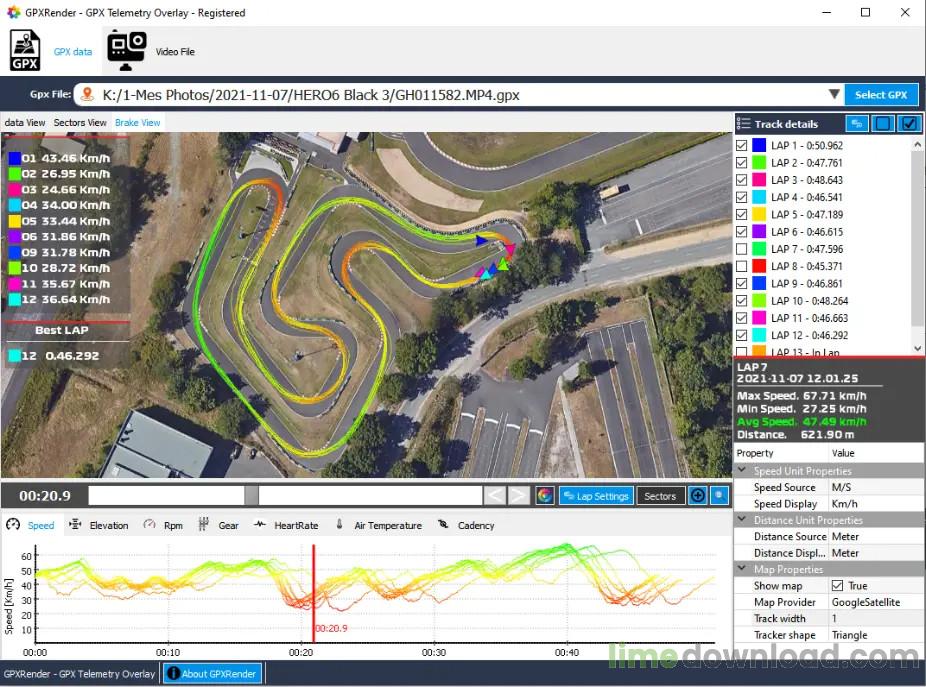The image size is (926, 687).
Task: Click the plus circle zoom icon
Action: 697,496
